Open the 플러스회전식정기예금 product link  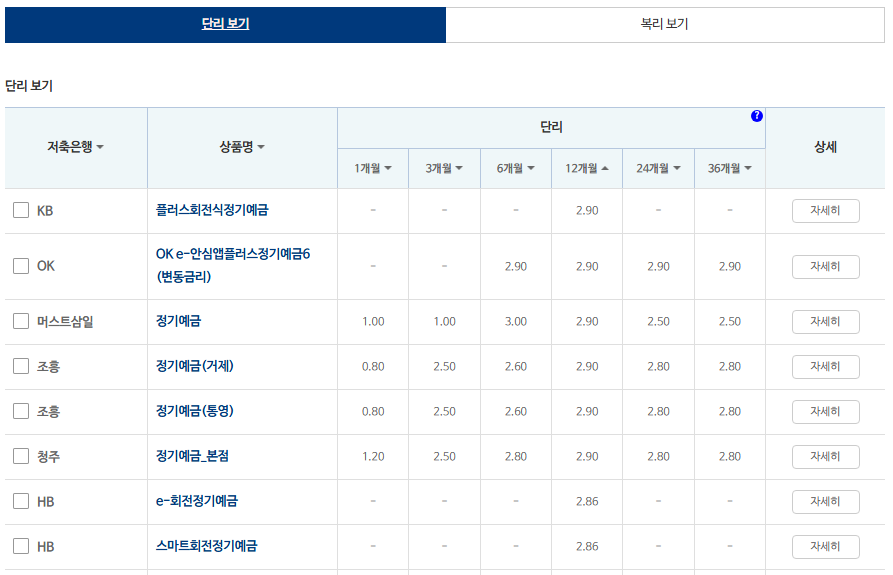(x=212, y=210)
